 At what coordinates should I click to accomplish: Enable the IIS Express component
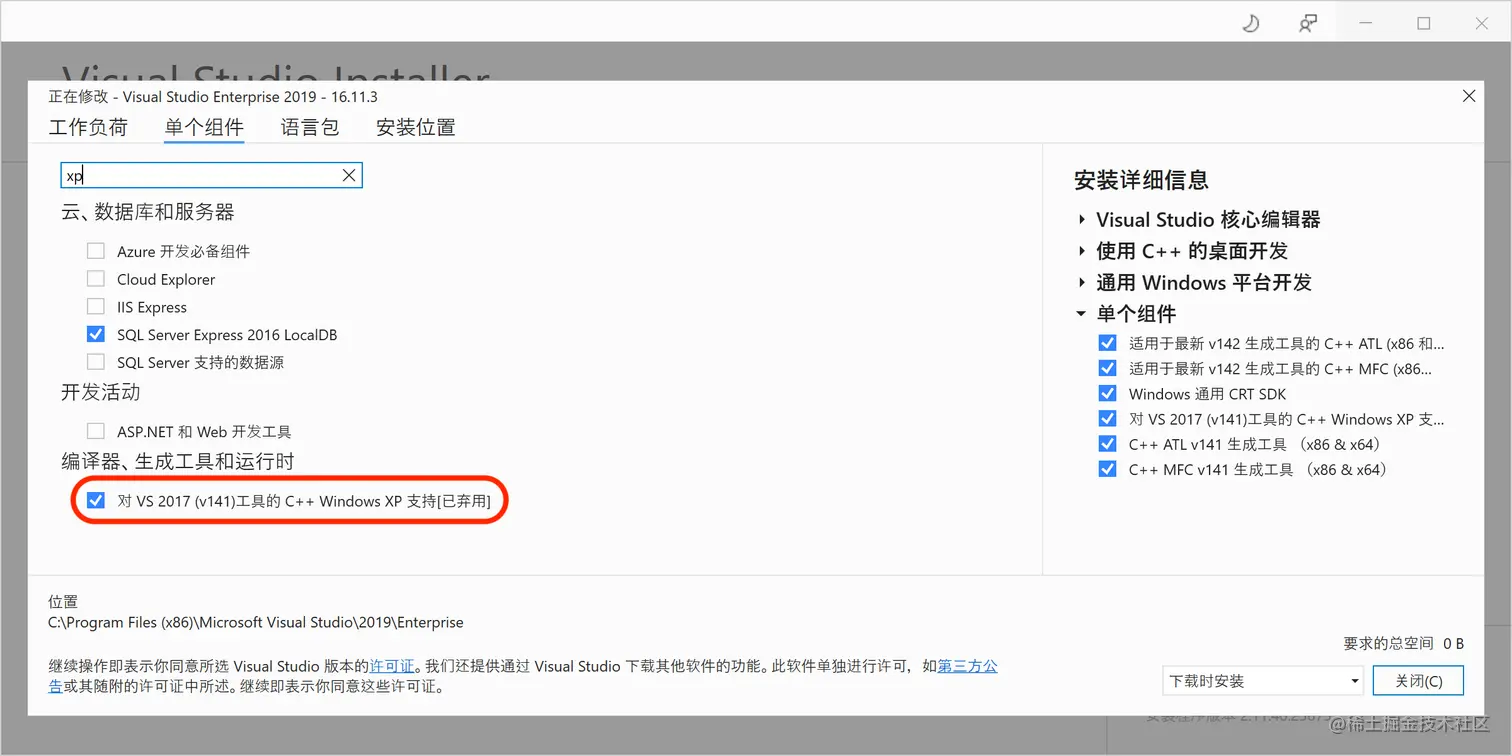[x=95, y=307]
